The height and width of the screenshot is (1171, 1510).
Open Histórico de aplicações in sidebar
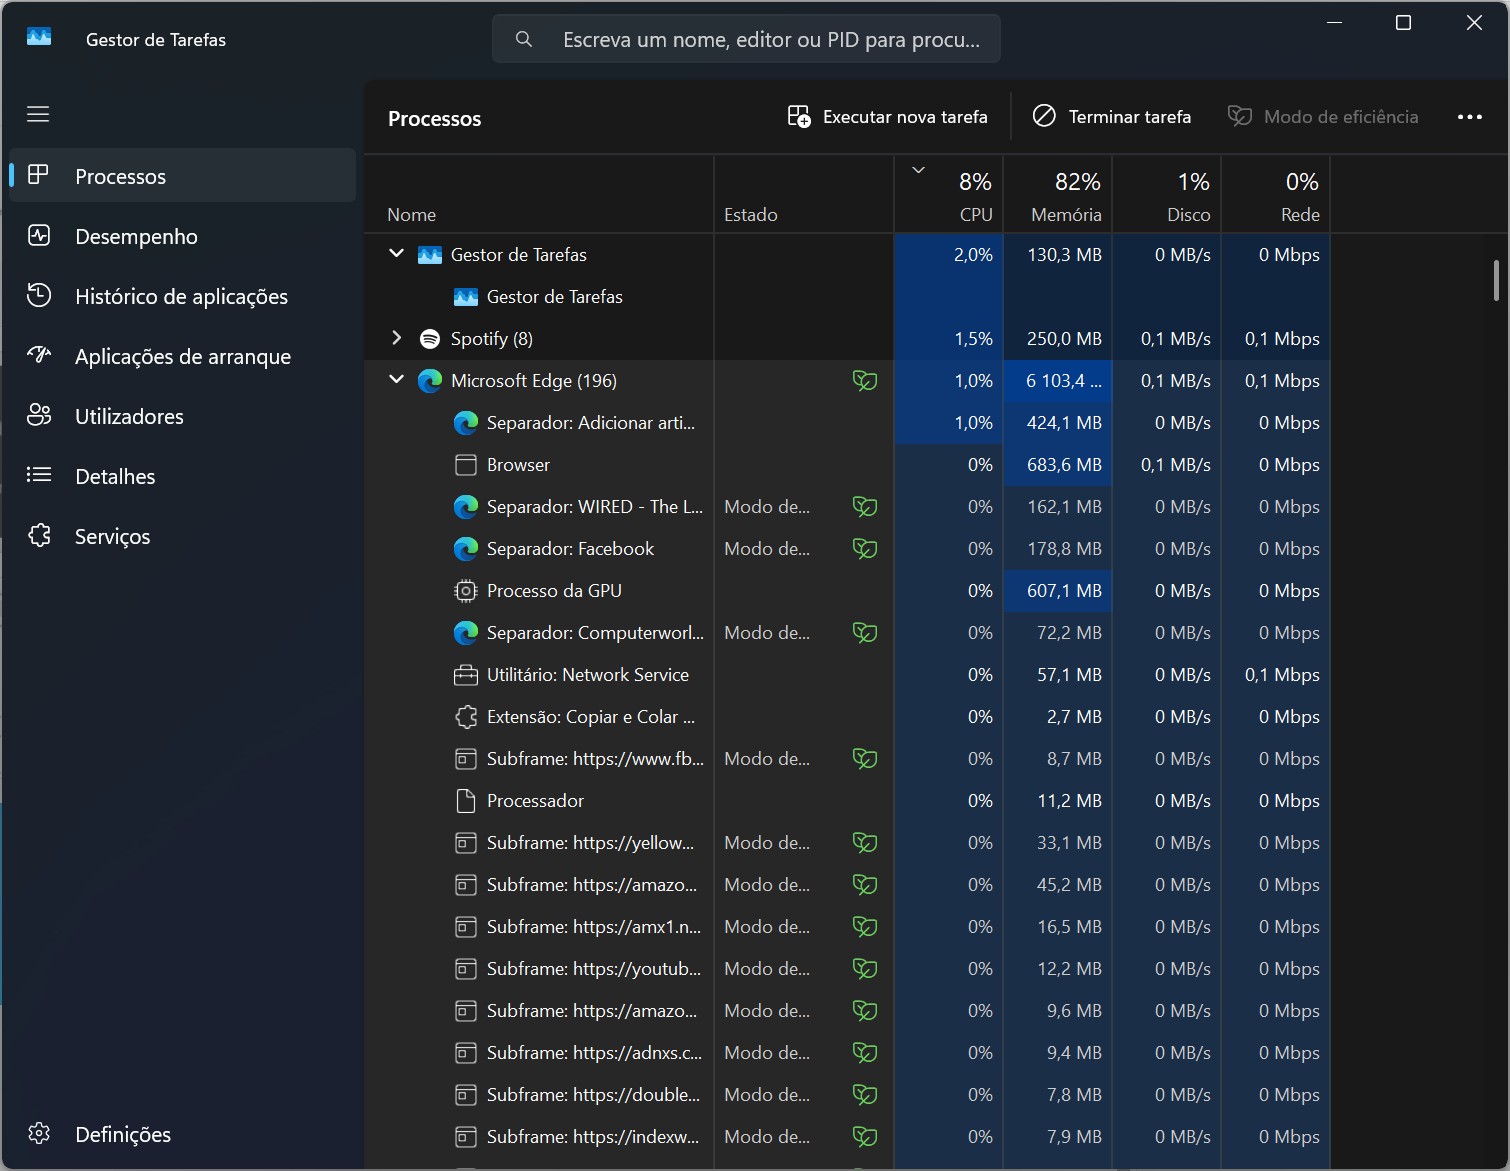[x=181, y=297]
